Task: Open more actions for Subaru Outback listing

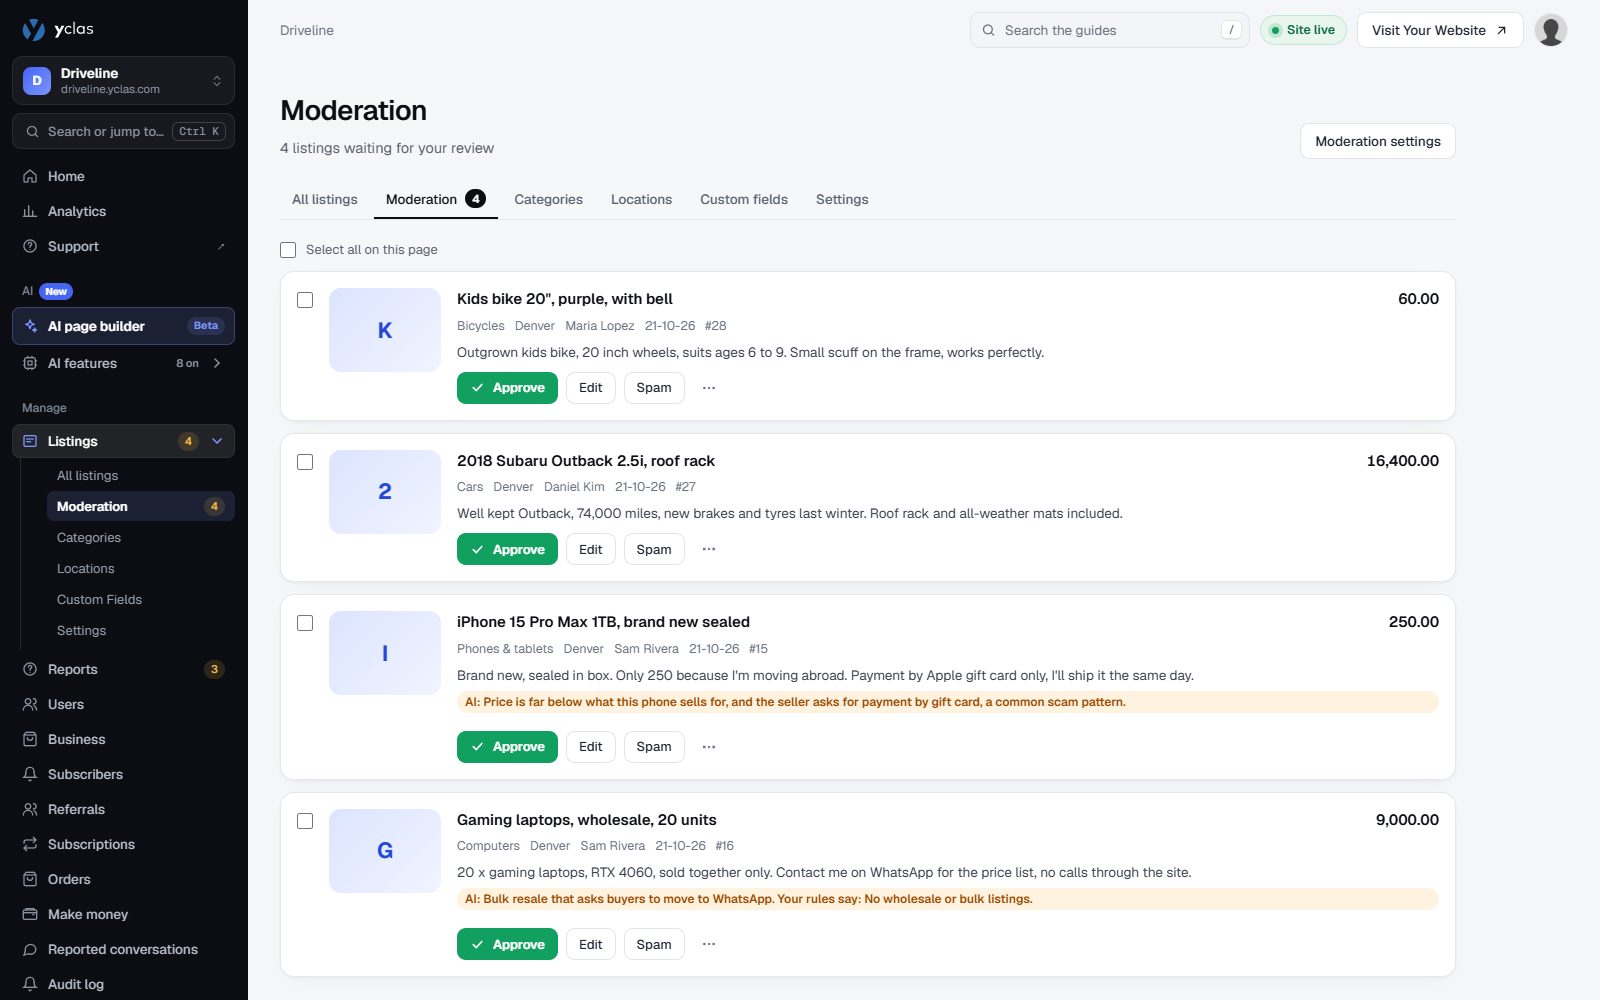Action: coord(709,549)
